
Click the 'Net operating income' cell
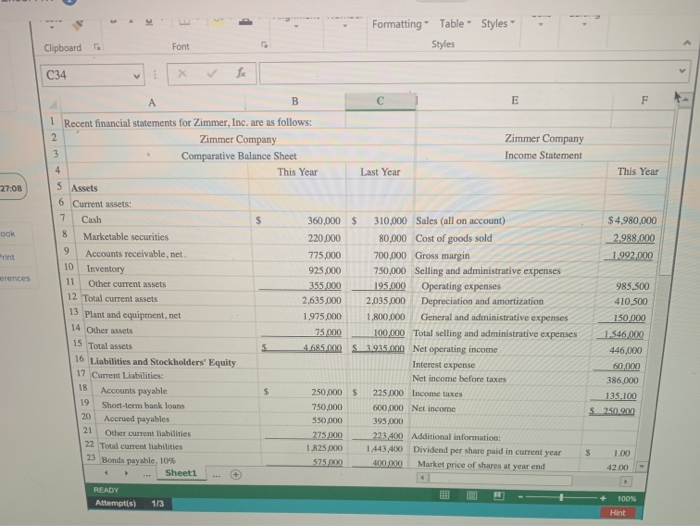click(x=455, y=349)
